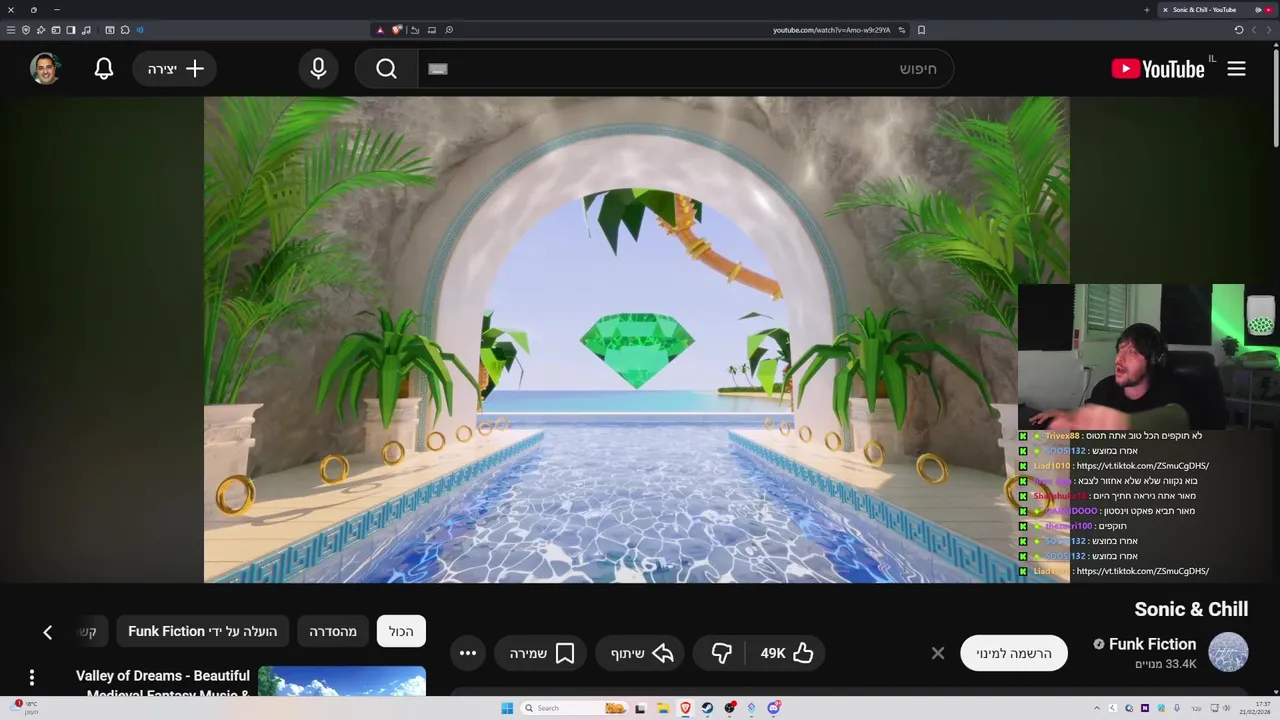This screenshot has width=1280, height=720.
Task: Select the הכול filter chip
Action: pyautogui.click(x=401, y=631)
